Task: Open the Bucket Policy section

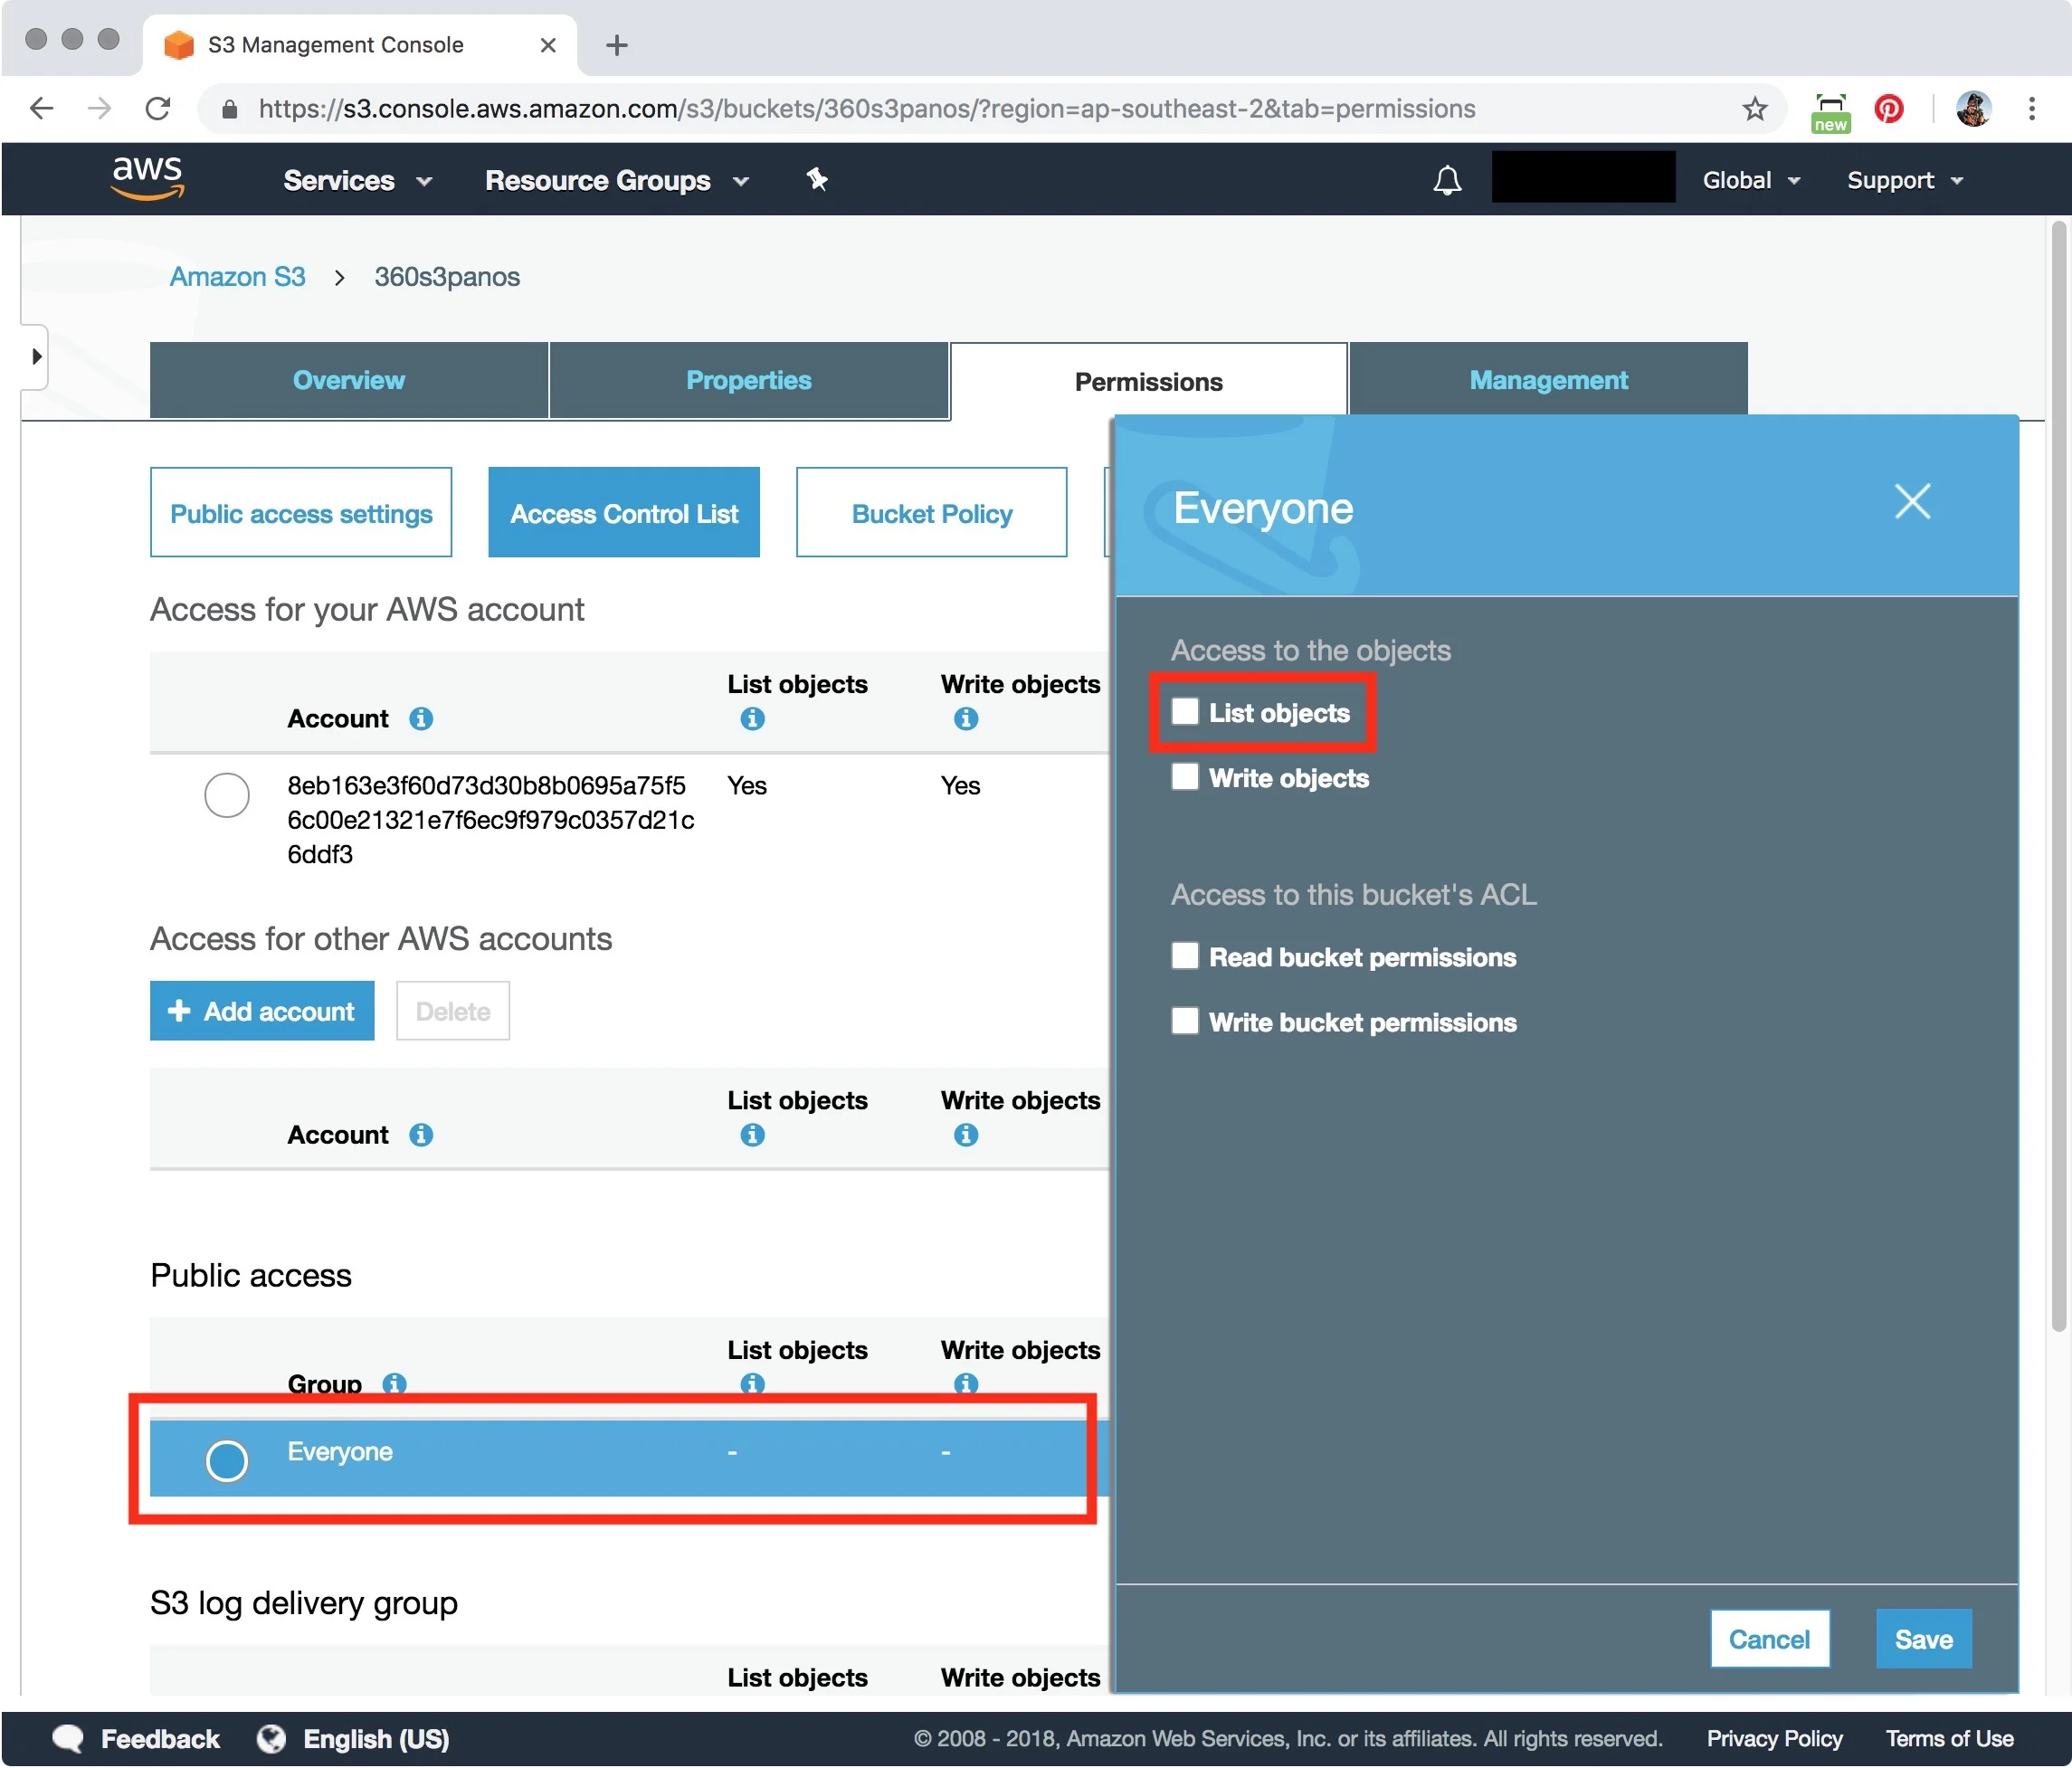Action: 931,513
